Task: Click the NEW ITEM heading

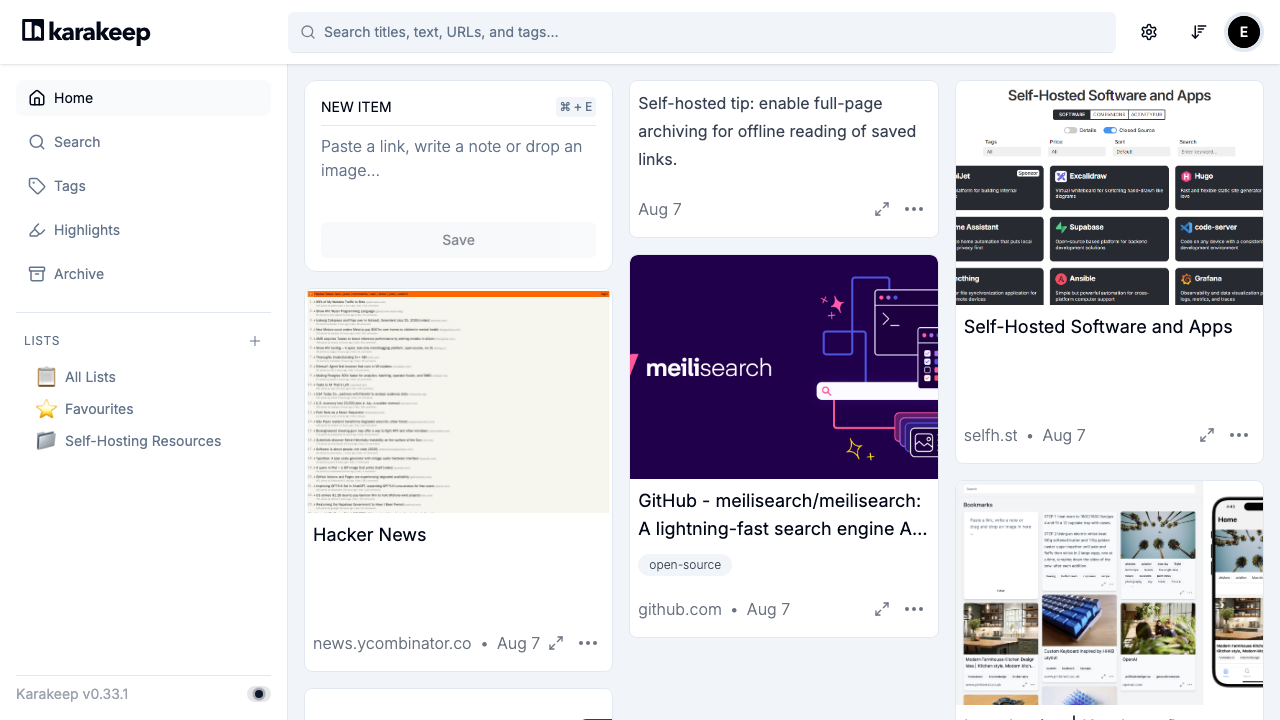Action: (356, 107)
